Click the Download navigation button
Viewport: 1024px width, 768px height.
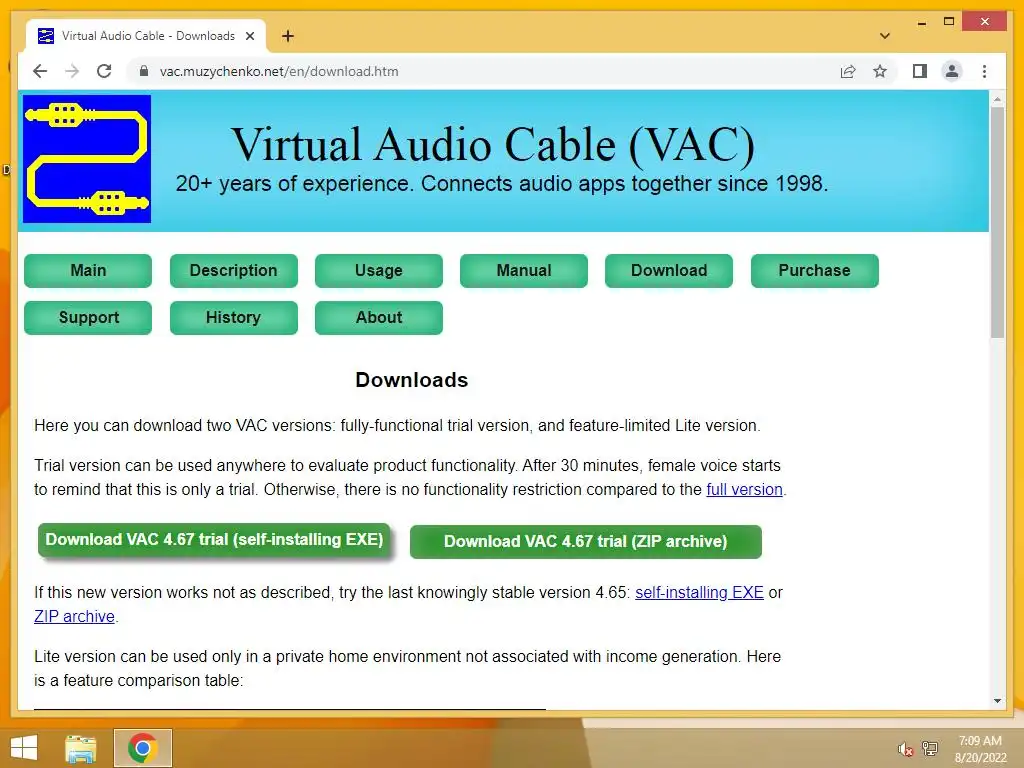(x=669, y=270)
